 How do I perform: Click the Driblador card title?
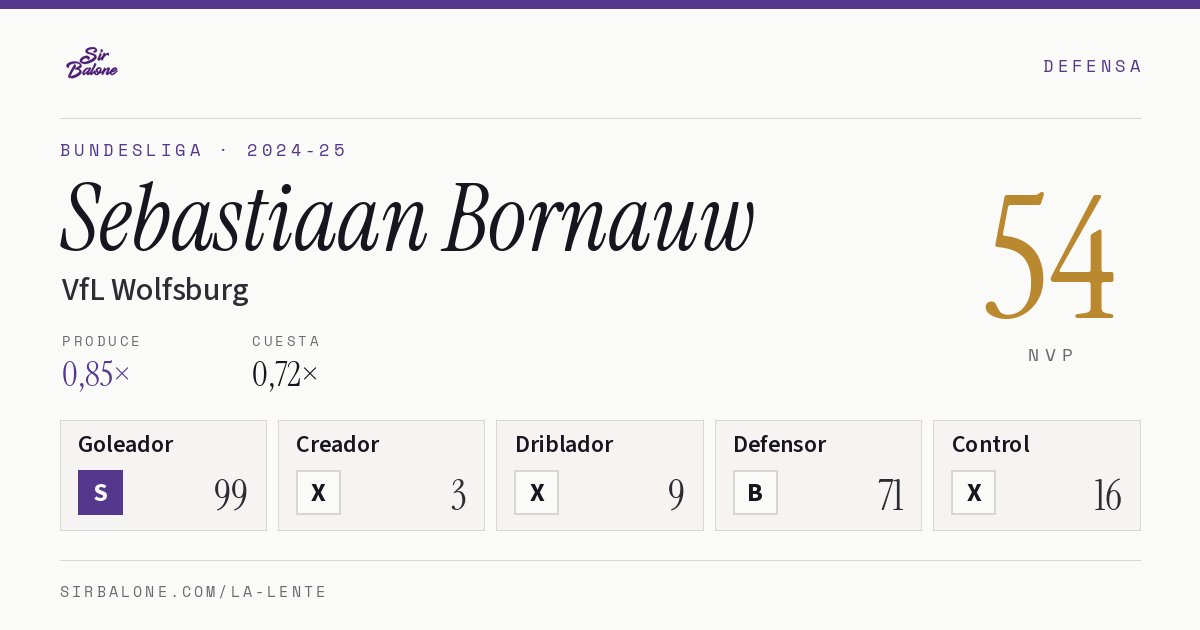coord(564,444)
